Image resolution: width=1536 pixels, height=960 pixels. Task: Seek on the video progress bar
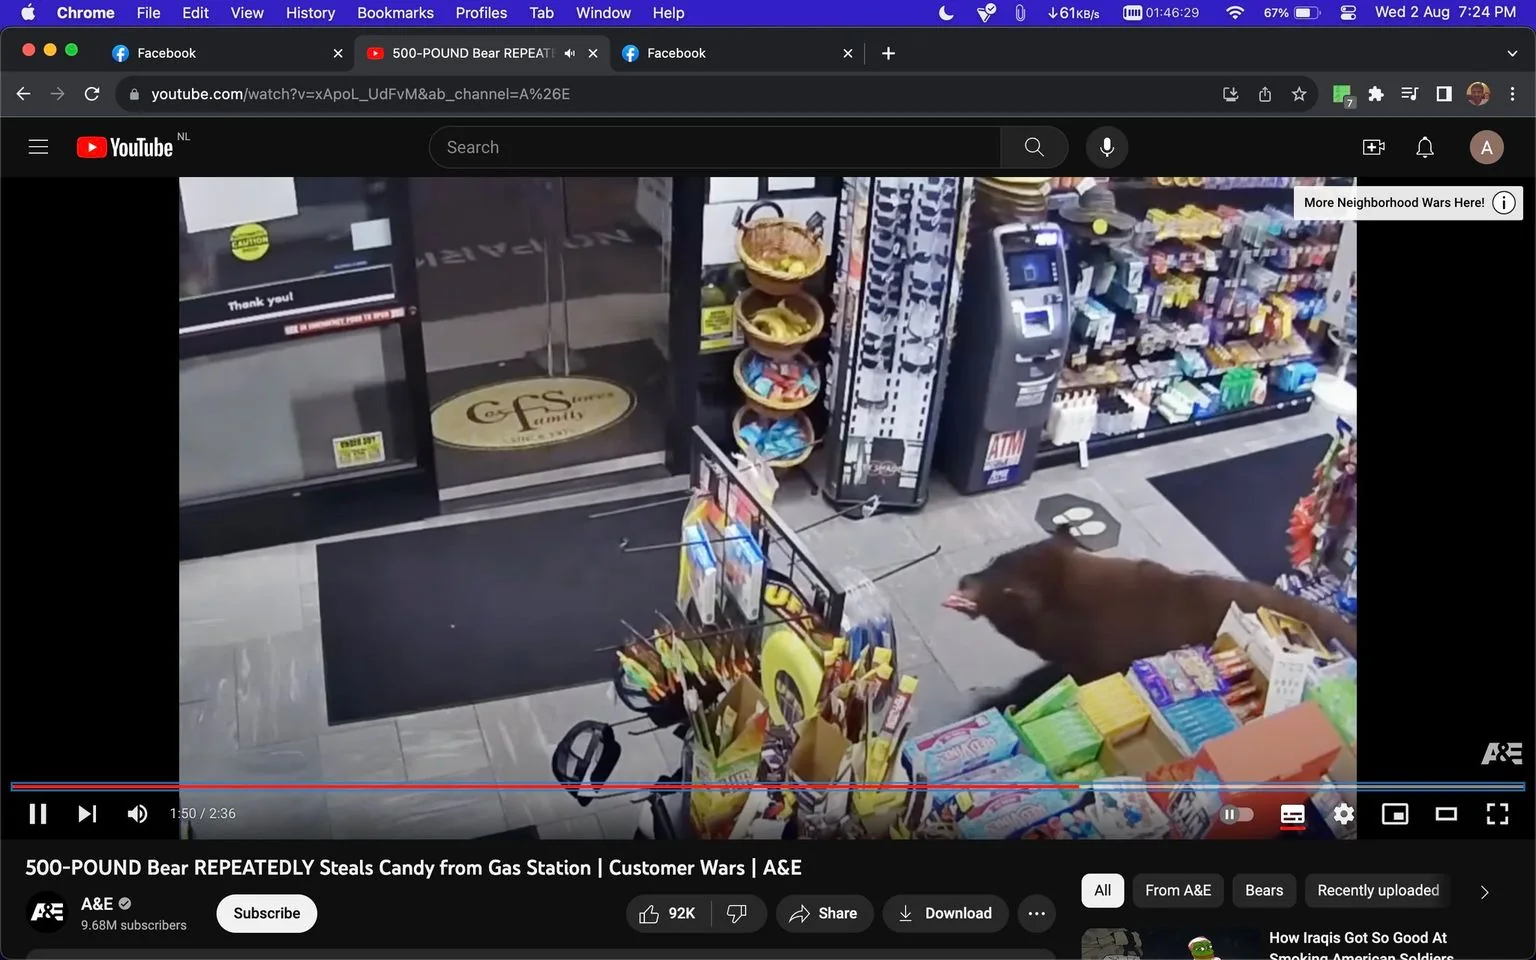(x=768, y=787)
